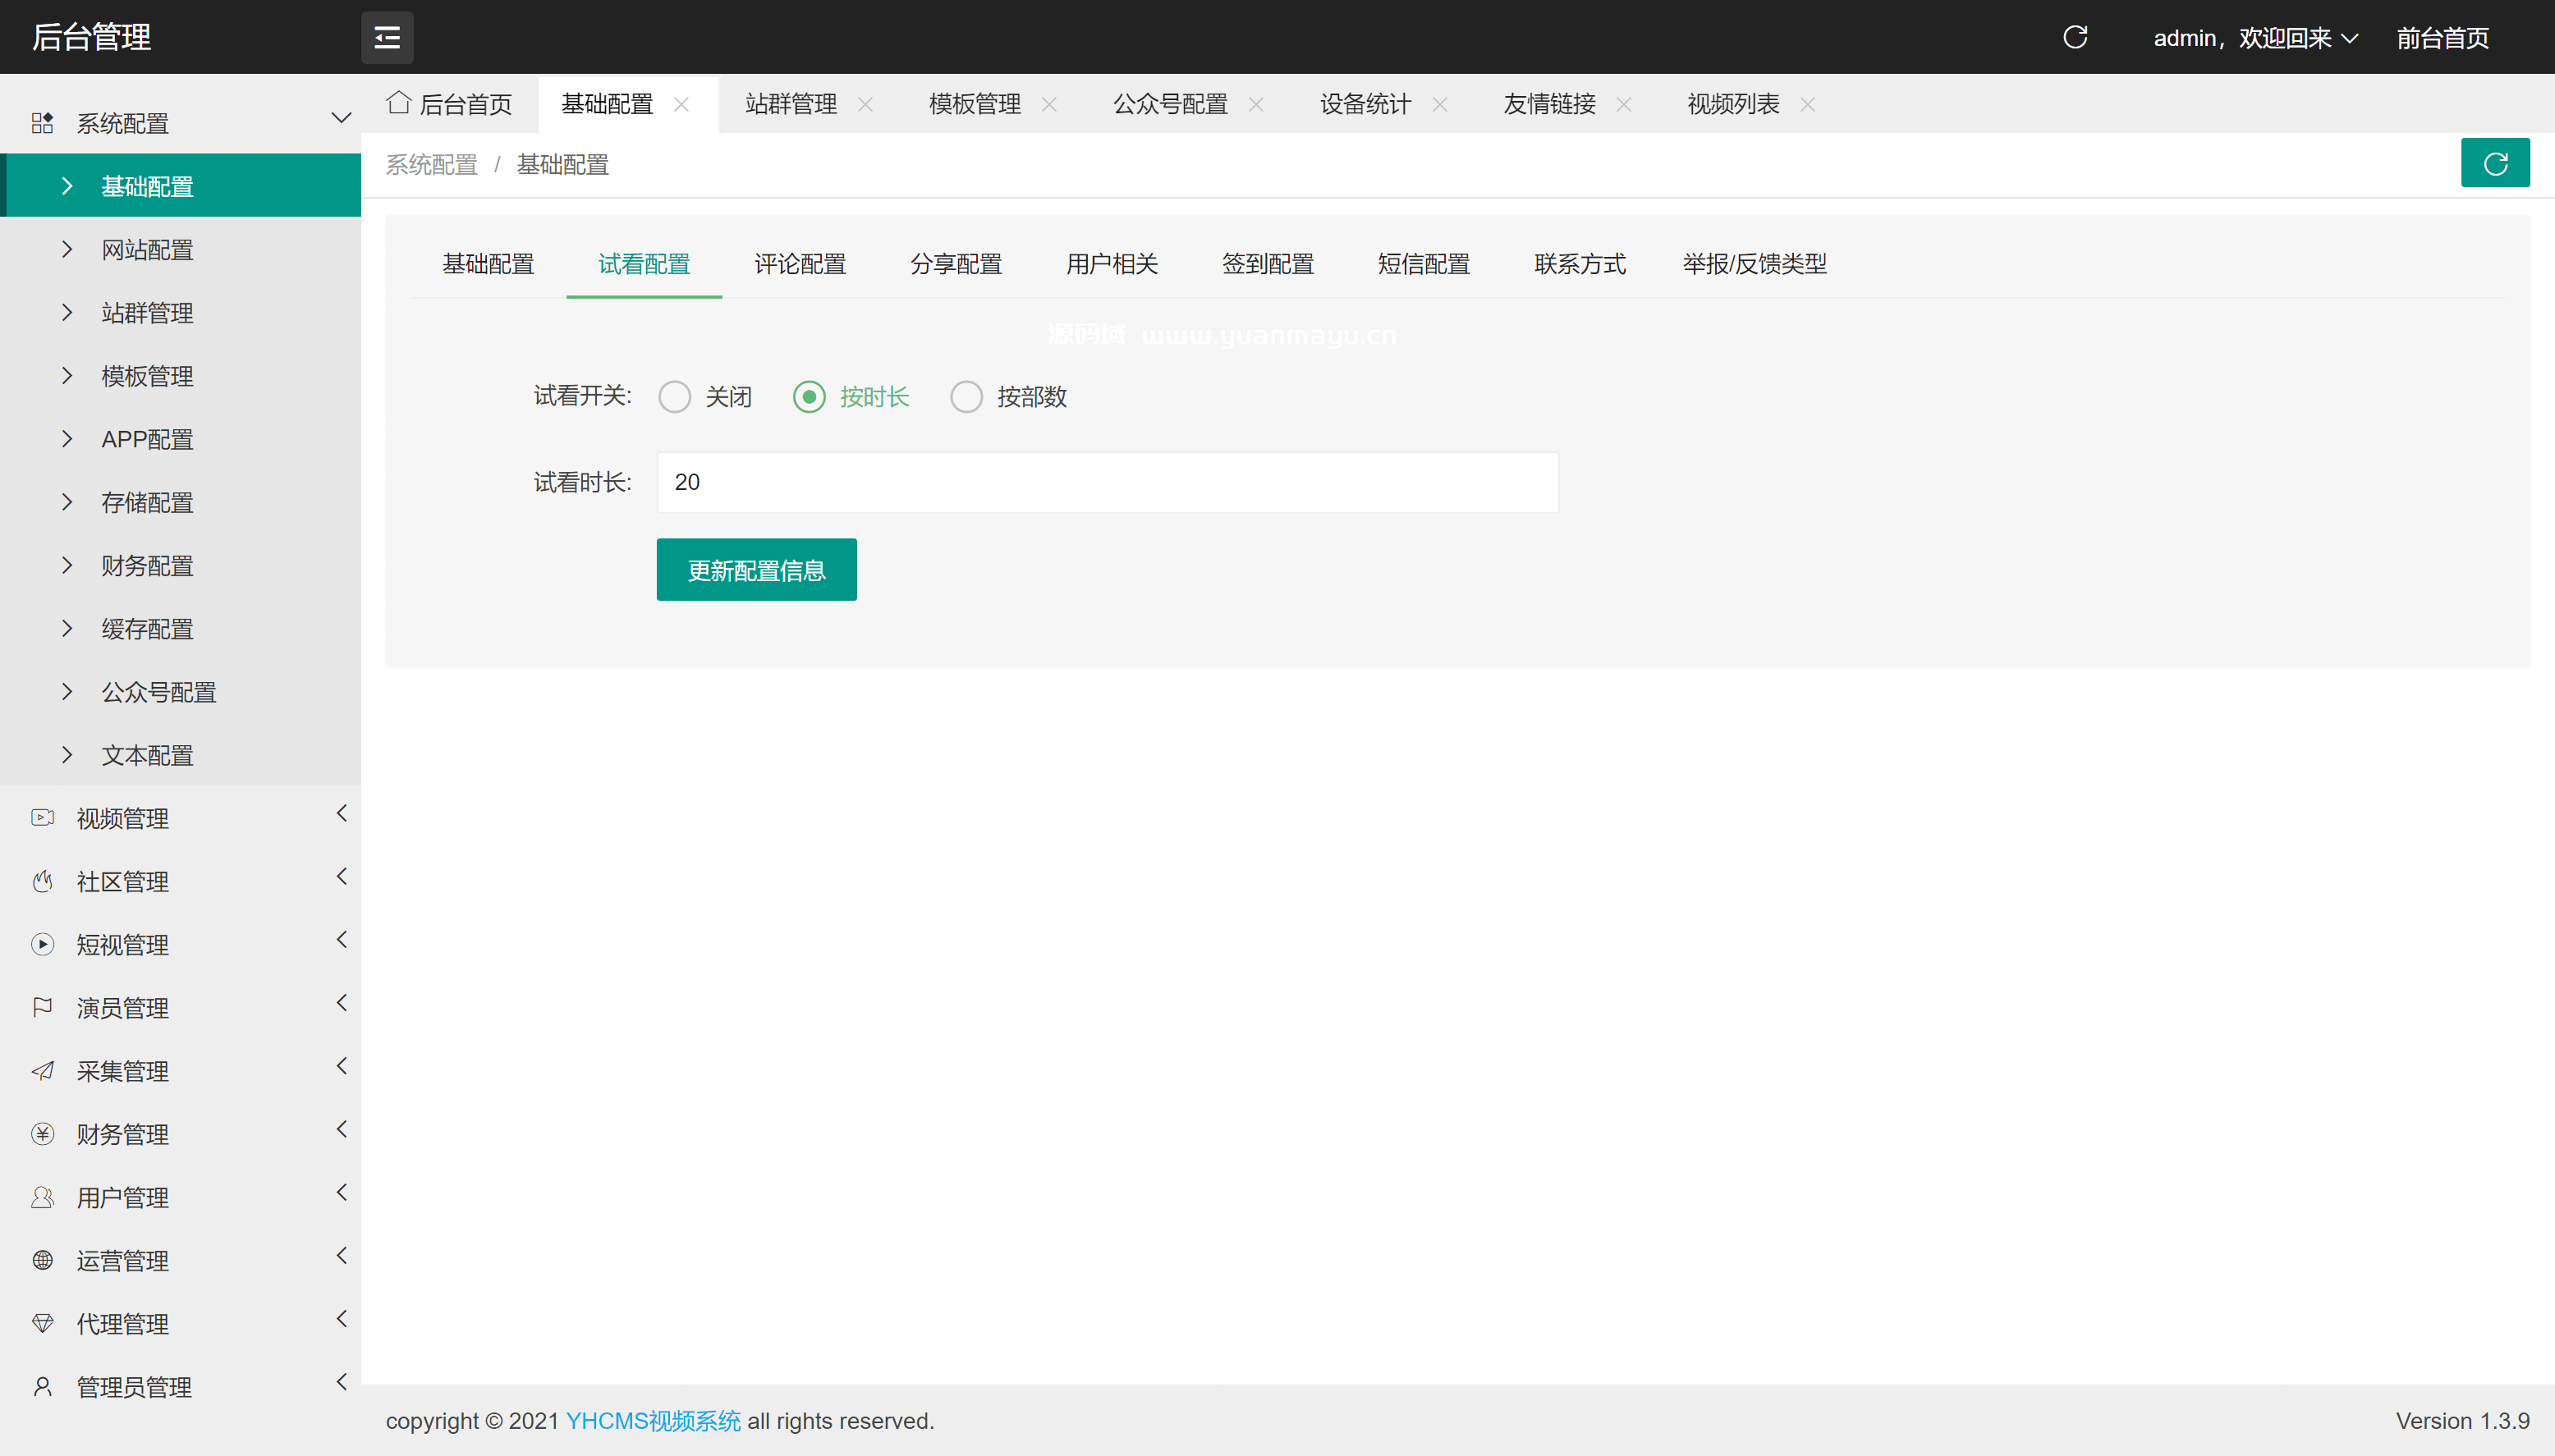Select the 财务管理 currency icon
Viewport: 2555px width, 1456px height.
pos(42,1134)
